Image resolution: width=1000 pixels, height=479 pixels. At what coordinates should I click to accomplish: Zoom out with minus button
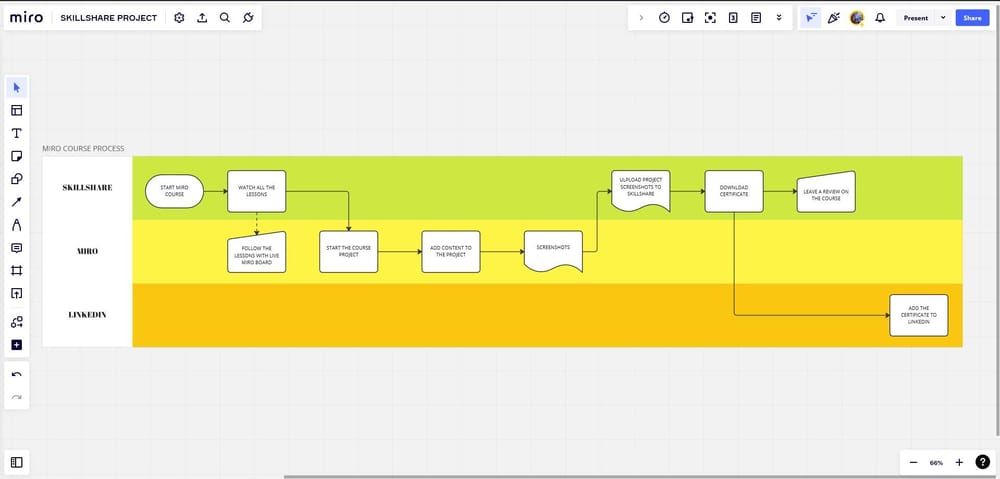coord(913,462)
